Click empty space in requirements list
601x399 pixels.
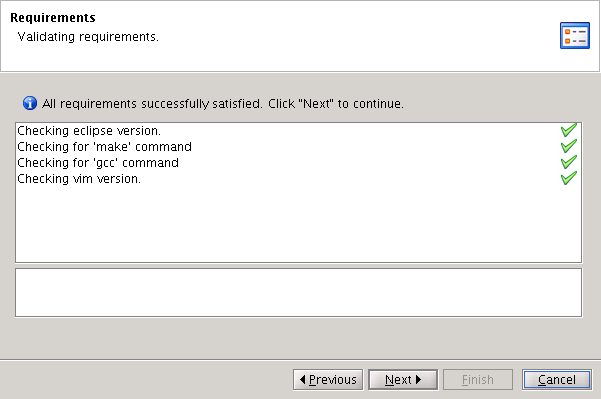click(x=298, y=224)
